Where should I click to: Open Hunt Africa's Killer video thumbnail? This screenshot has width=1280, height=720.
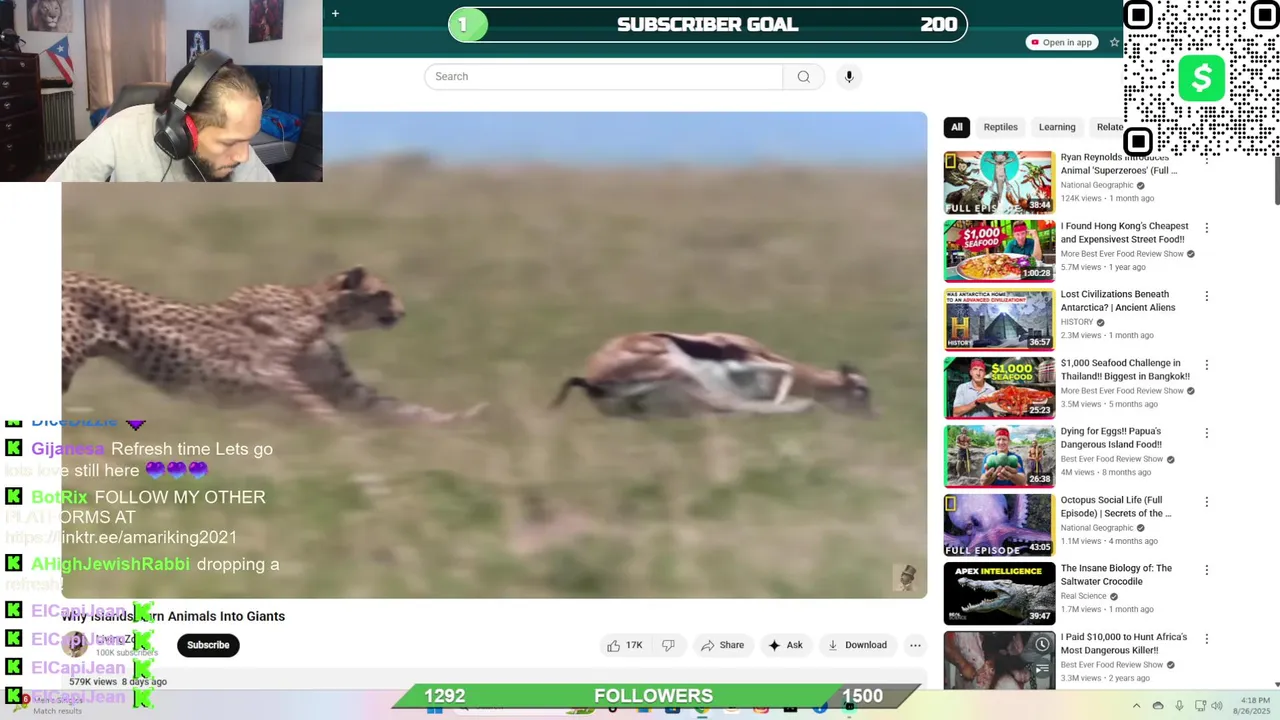coord(999,660)
